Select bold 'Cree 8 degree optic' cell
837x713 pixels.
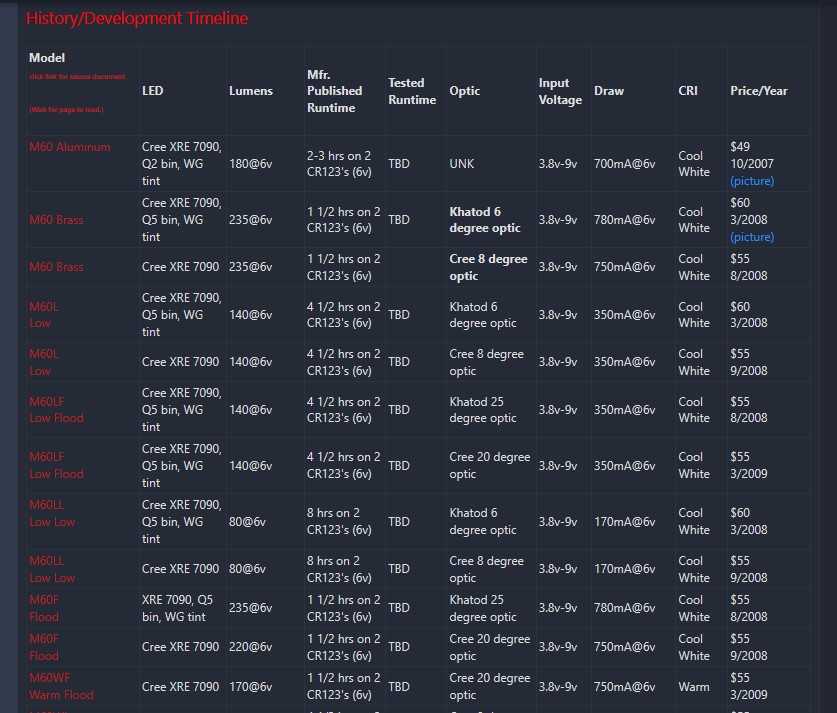pyautogui.click(x=488, y=267)
